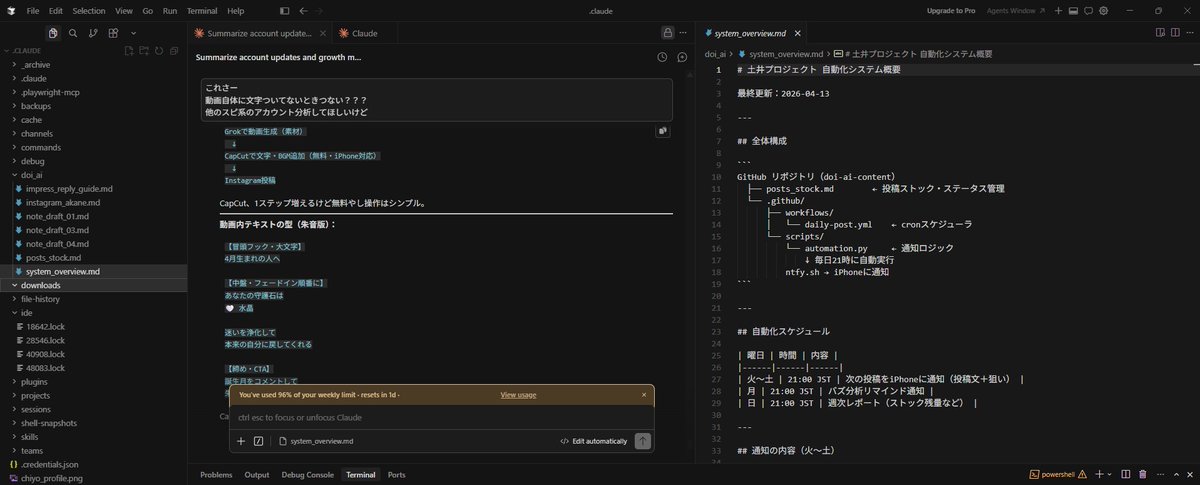
Task: Collapse the downloads folder
Action: pos(94,285)
